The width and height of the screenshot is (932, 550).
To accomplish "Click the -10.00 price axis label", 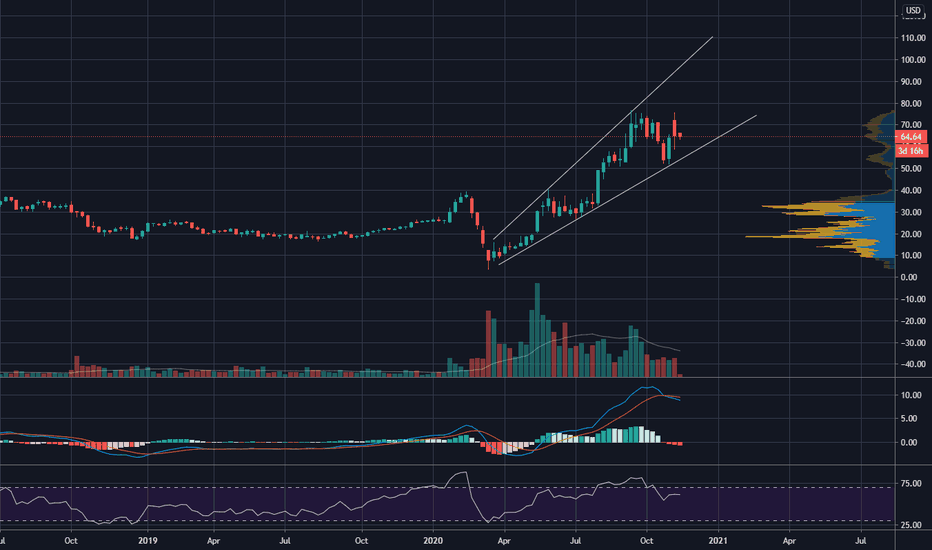I will 912,299.
